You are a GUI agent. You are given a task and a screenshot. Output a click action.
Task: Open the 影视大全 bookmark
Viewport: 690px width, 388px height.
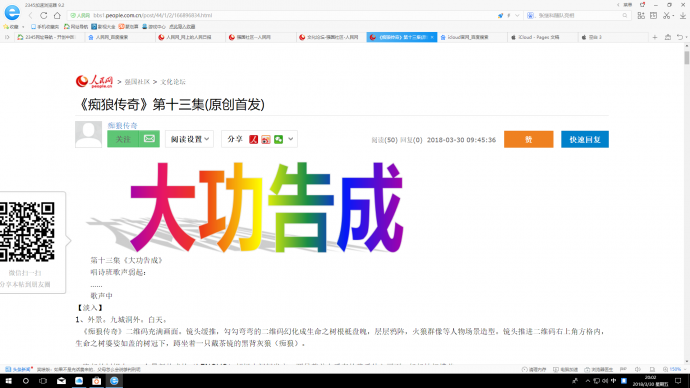pyautogui.click(x=103, y=27)
